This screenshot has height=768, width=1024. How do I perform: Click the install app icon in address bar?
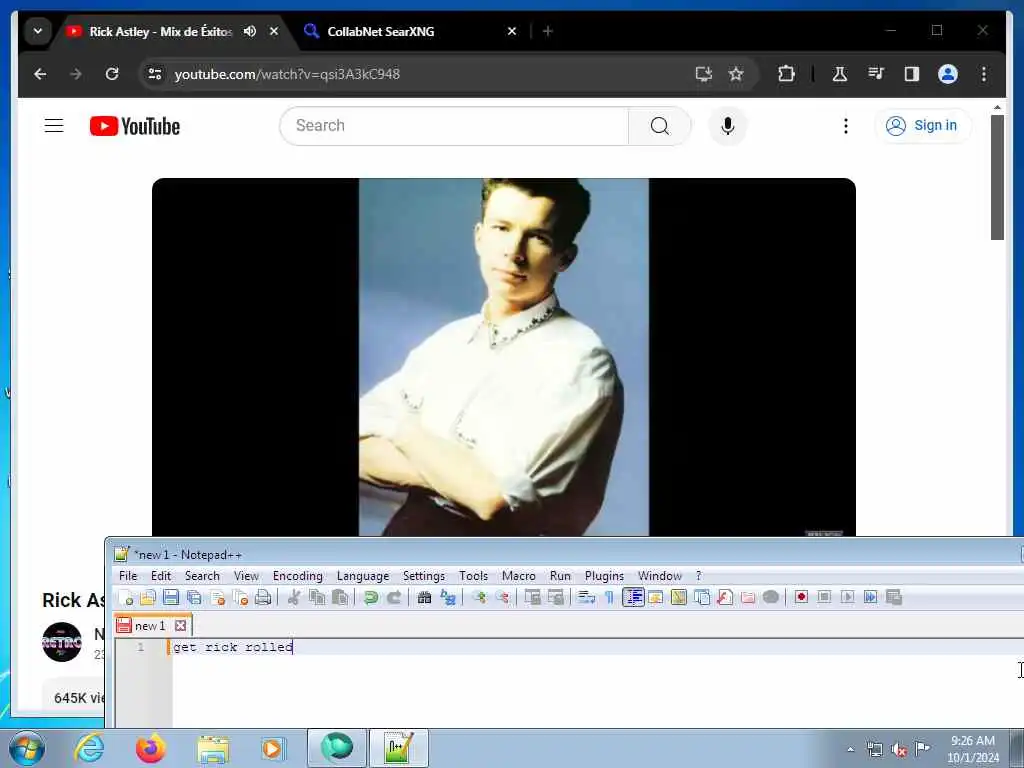tap(703, 74)
